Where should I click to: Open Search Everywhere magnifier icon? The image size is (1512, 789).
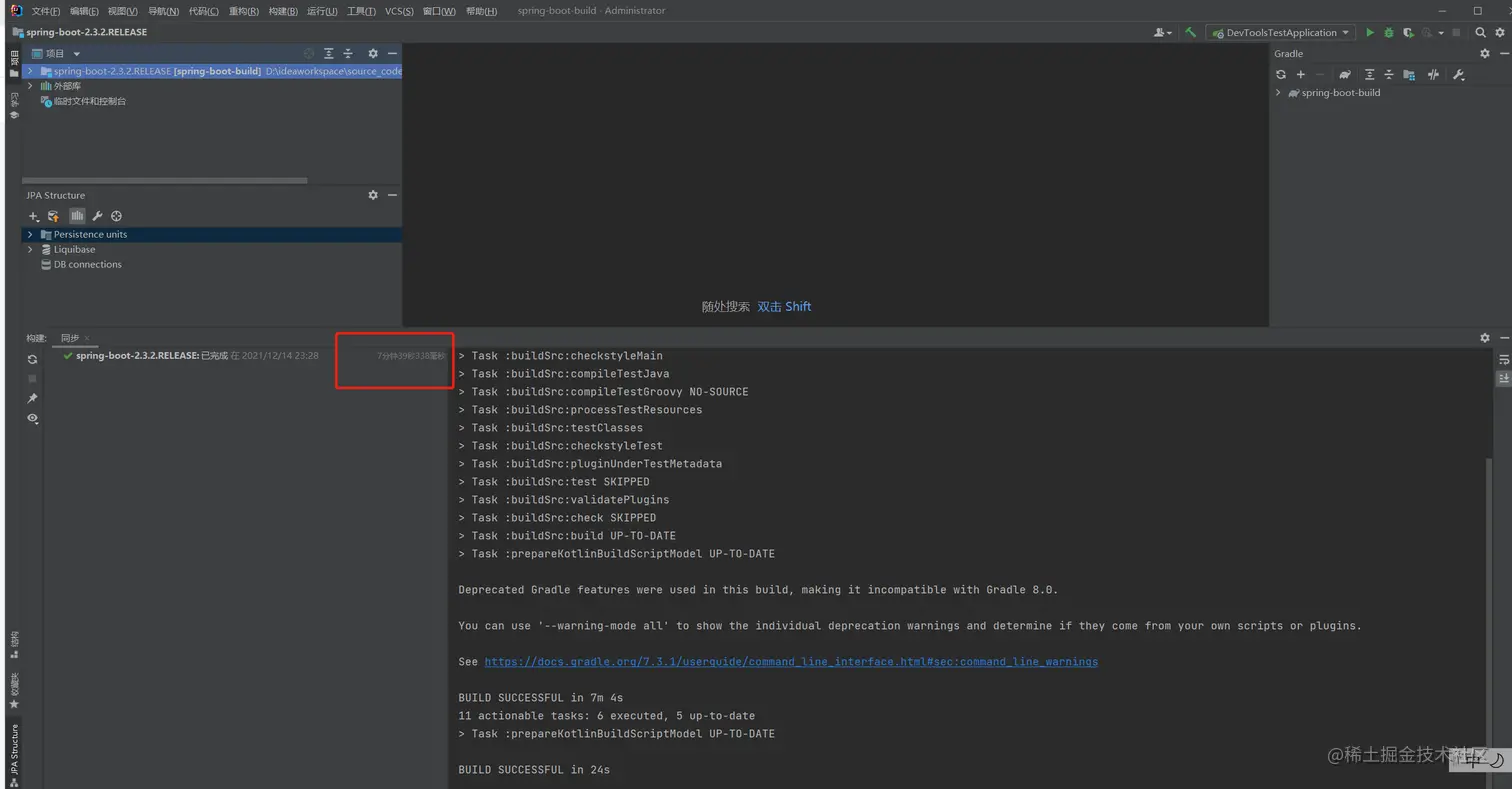pyautogui.click(x=1481, y=33)
